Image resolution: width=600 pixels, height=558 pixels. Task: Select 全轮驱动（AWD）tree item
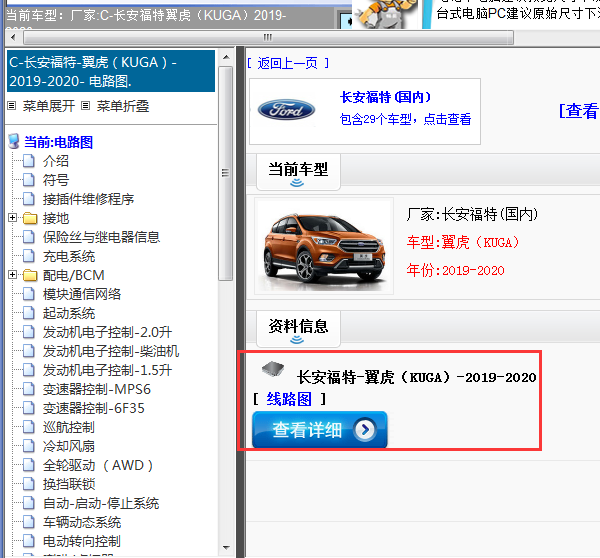click(x=98, y=465)
